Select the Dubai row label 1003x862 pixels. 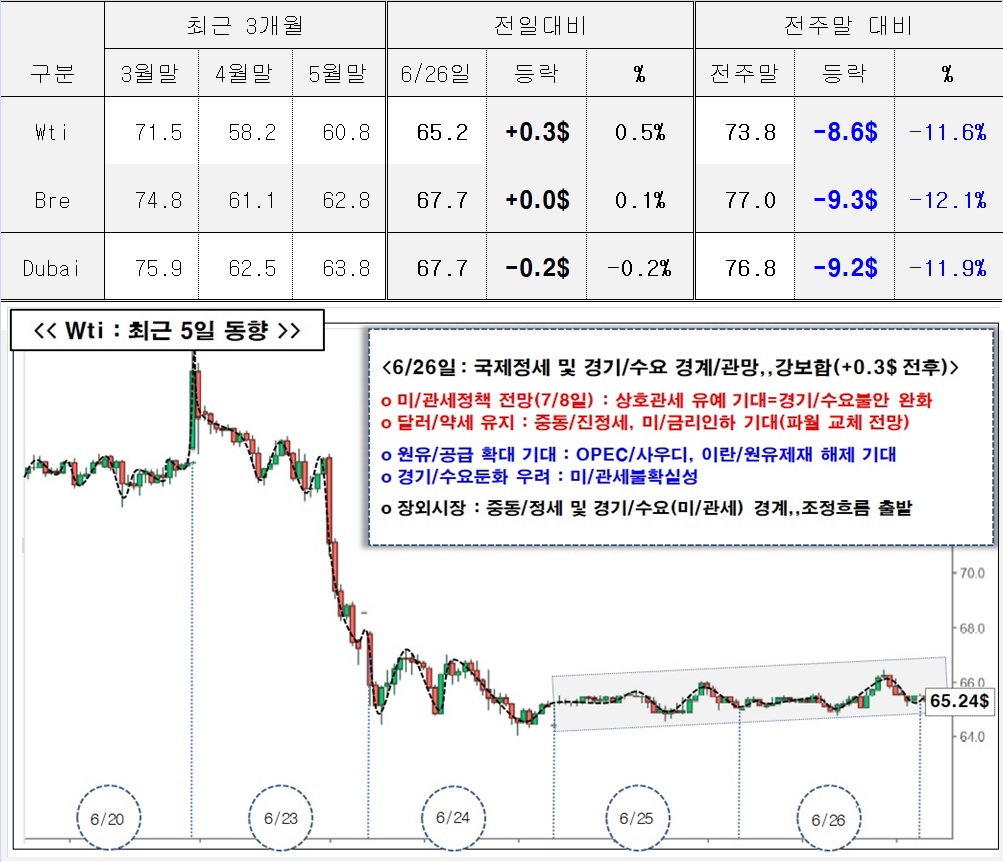51,268
